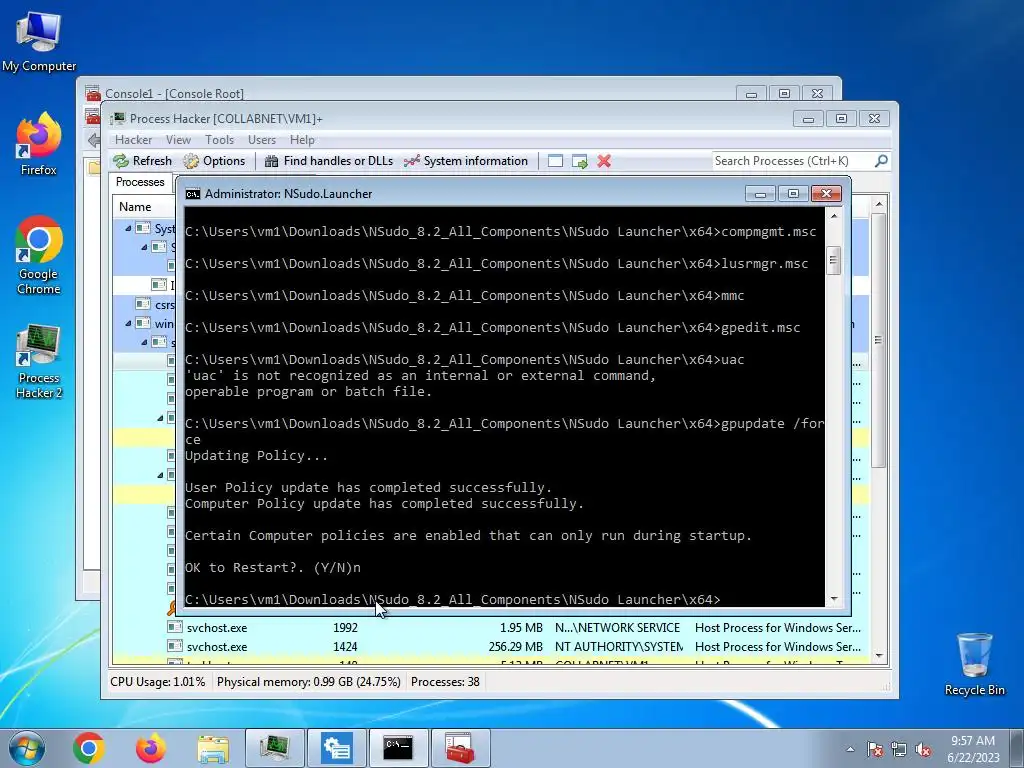Click the muted volume icon in system tray
Screen dimensions: 1024x768
click(x=923, y=750)
